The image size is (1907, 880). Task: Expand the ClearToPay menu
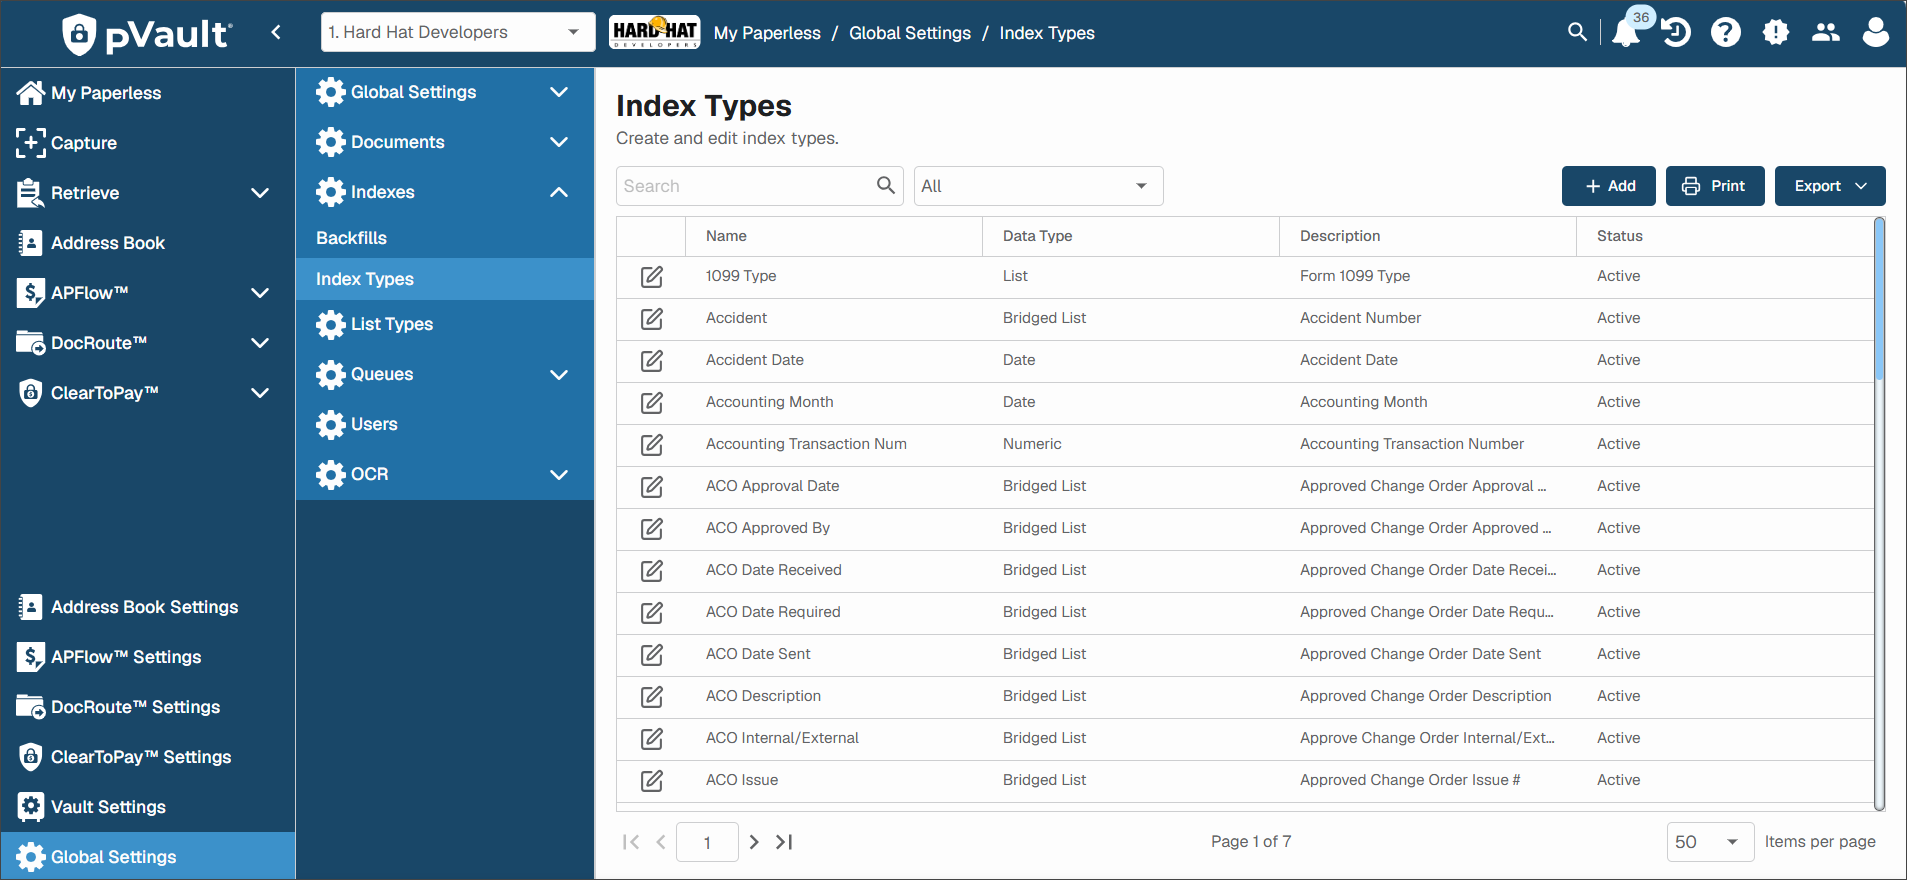tap(260, 393)
